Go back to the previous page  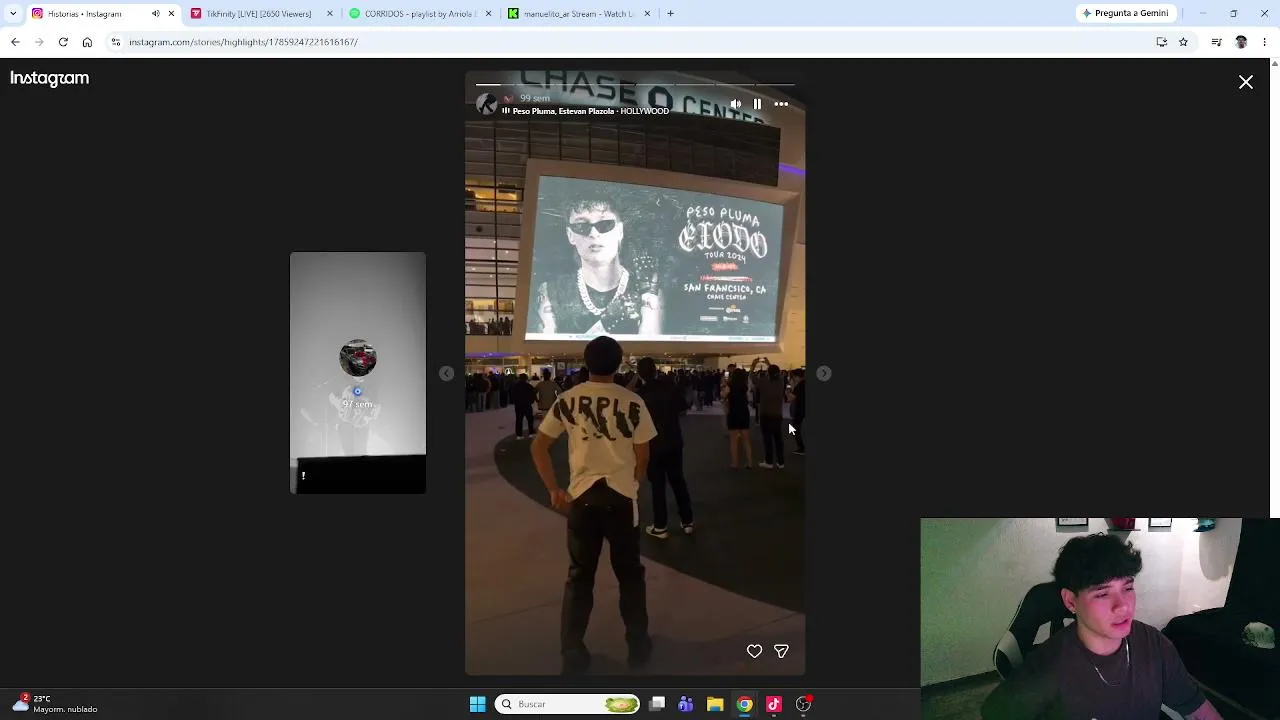point(15,42)
